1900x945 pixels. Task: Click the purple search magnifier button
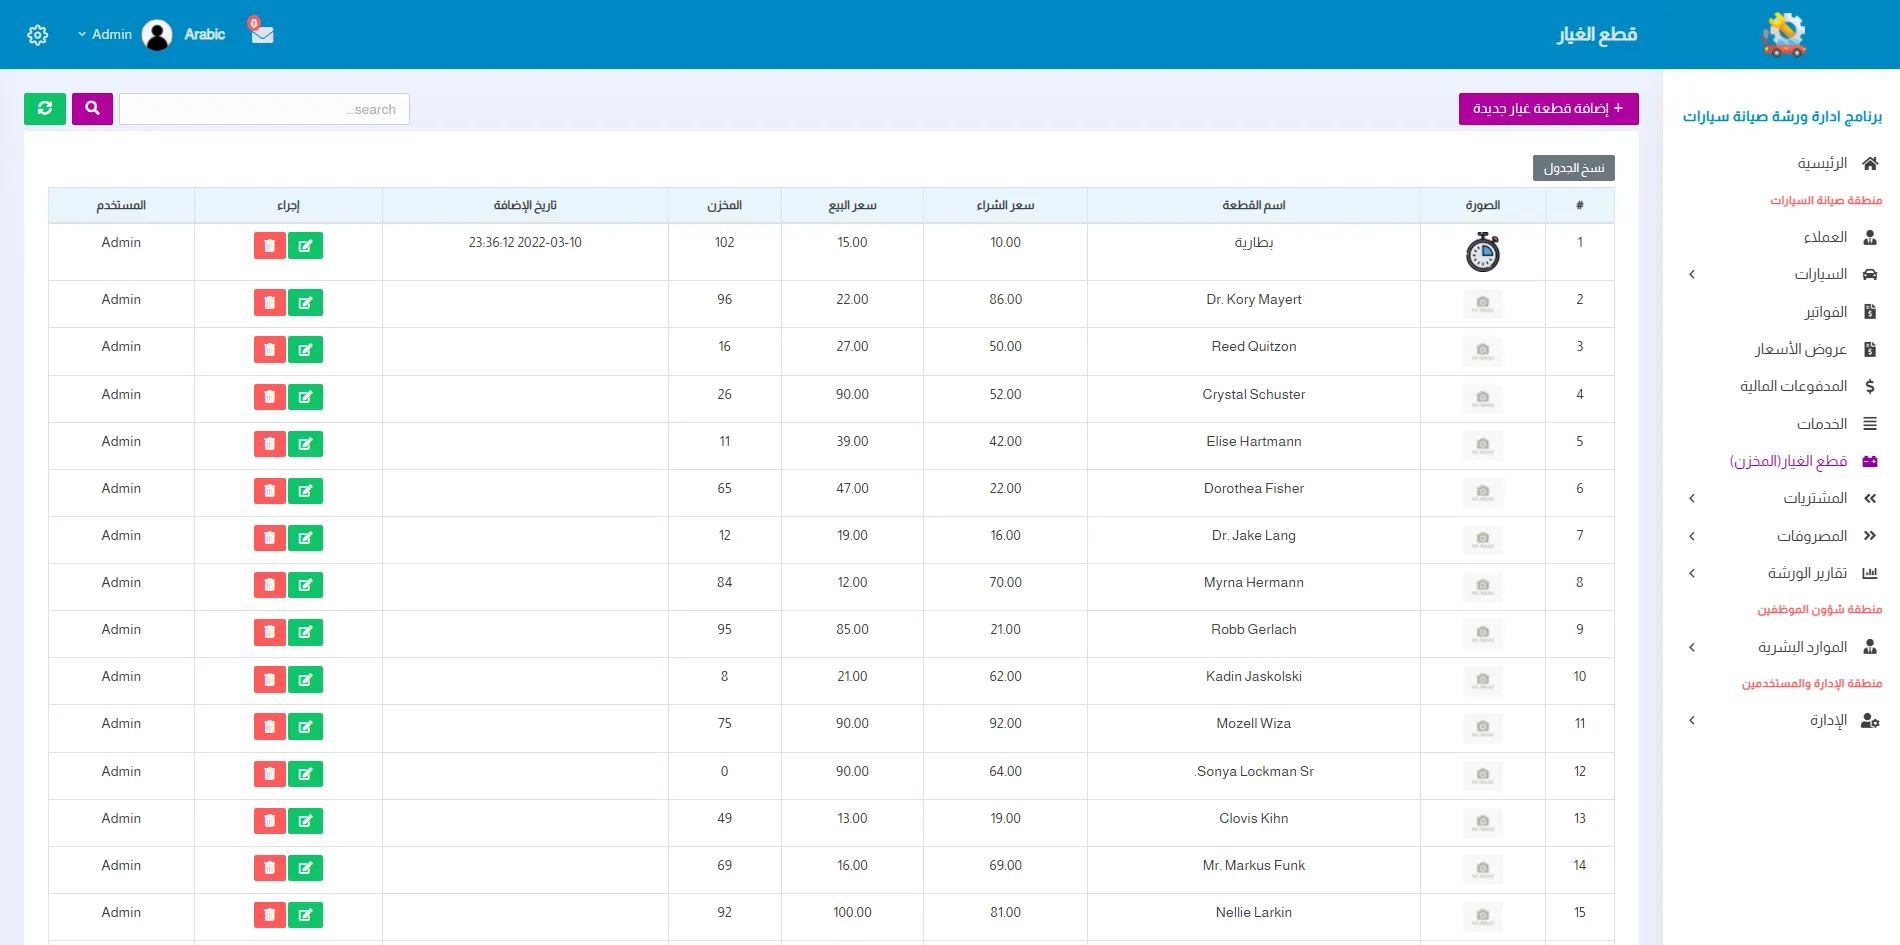pyautogui.click(x=92, y=109)
